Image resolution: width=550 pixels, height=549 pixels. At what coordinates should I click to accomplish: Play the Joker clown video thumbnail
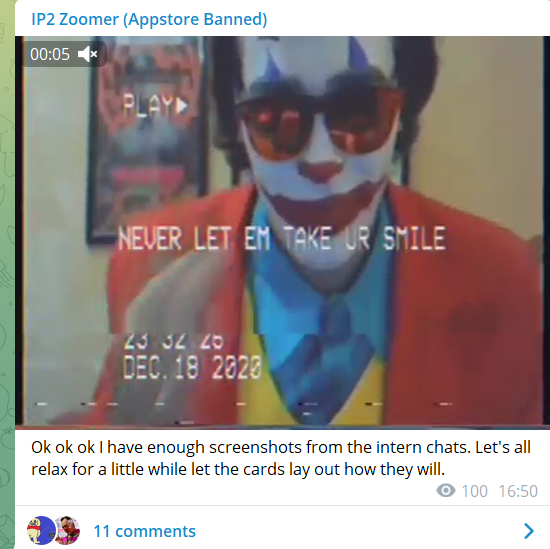click(282, 232)
